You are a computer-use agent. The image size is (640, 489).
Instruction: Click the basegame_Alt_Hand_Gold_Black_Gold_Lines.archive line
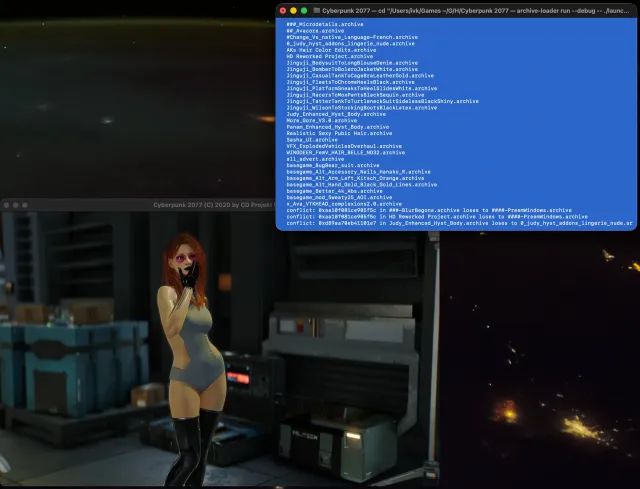tap(362, 184)
